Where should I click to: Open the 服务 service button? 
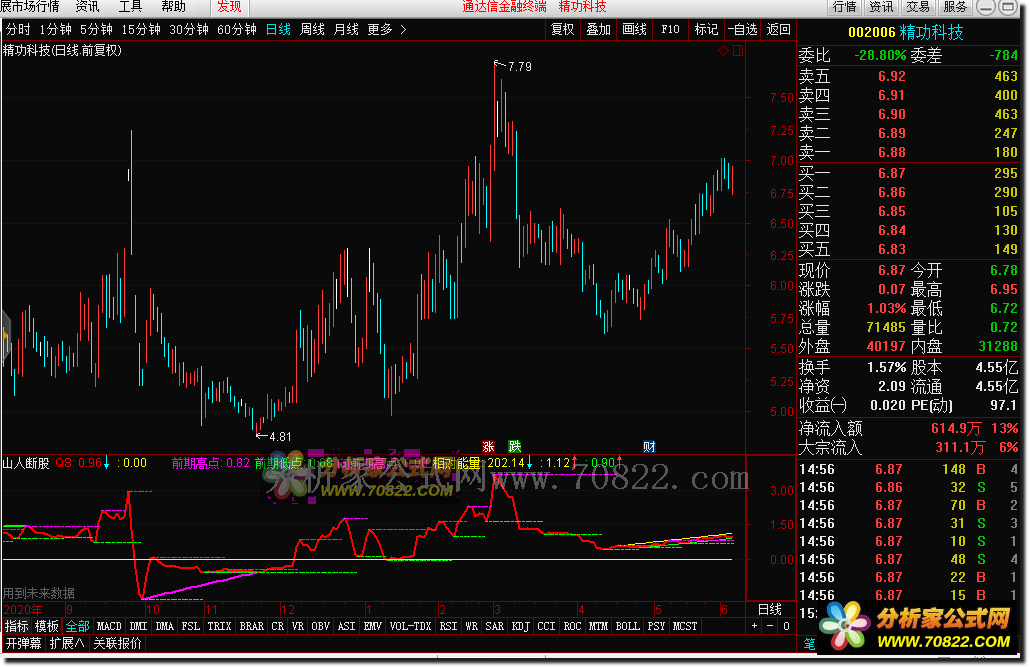tap(954, 7)
